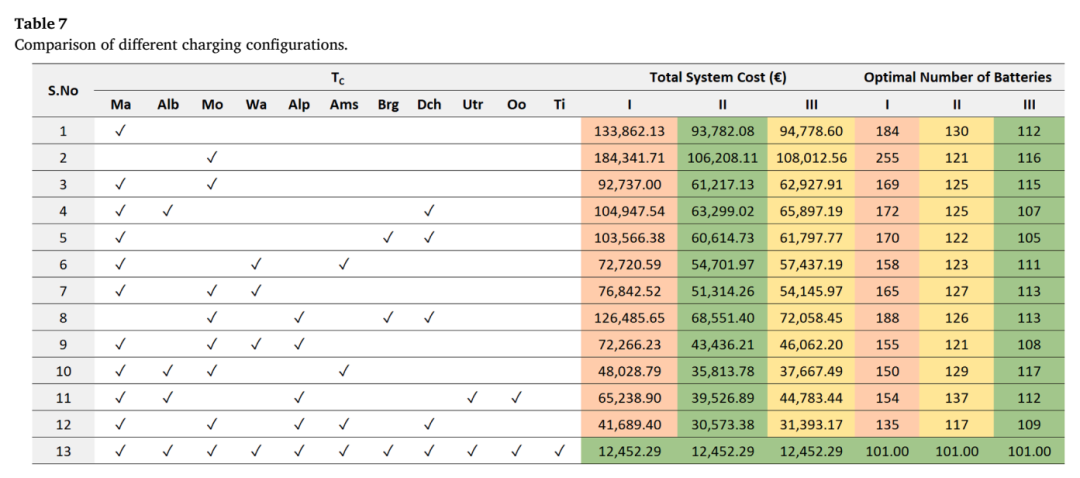Click the Ti checkmark in row 13
The image size is (1080, 478).
[559, 451]
